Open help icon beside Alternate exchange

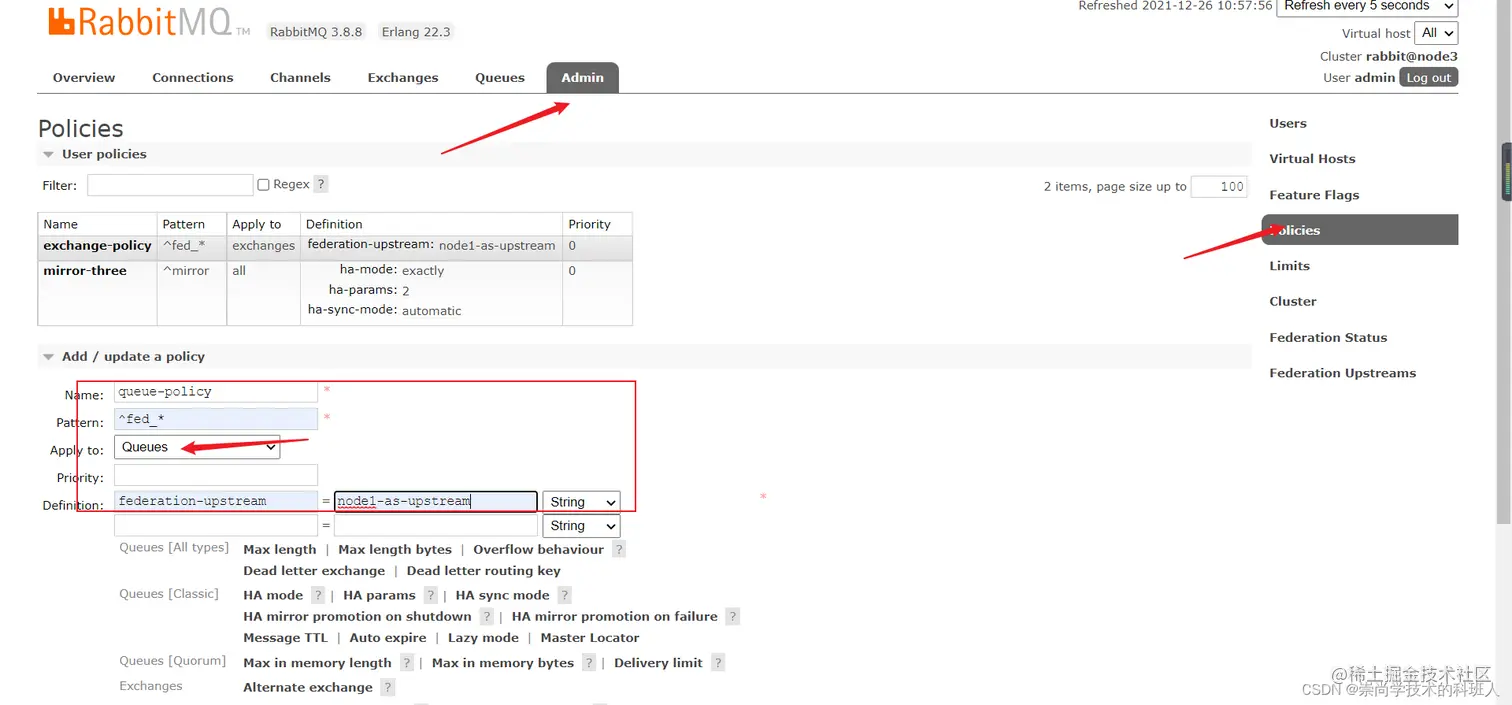(388, 687)
